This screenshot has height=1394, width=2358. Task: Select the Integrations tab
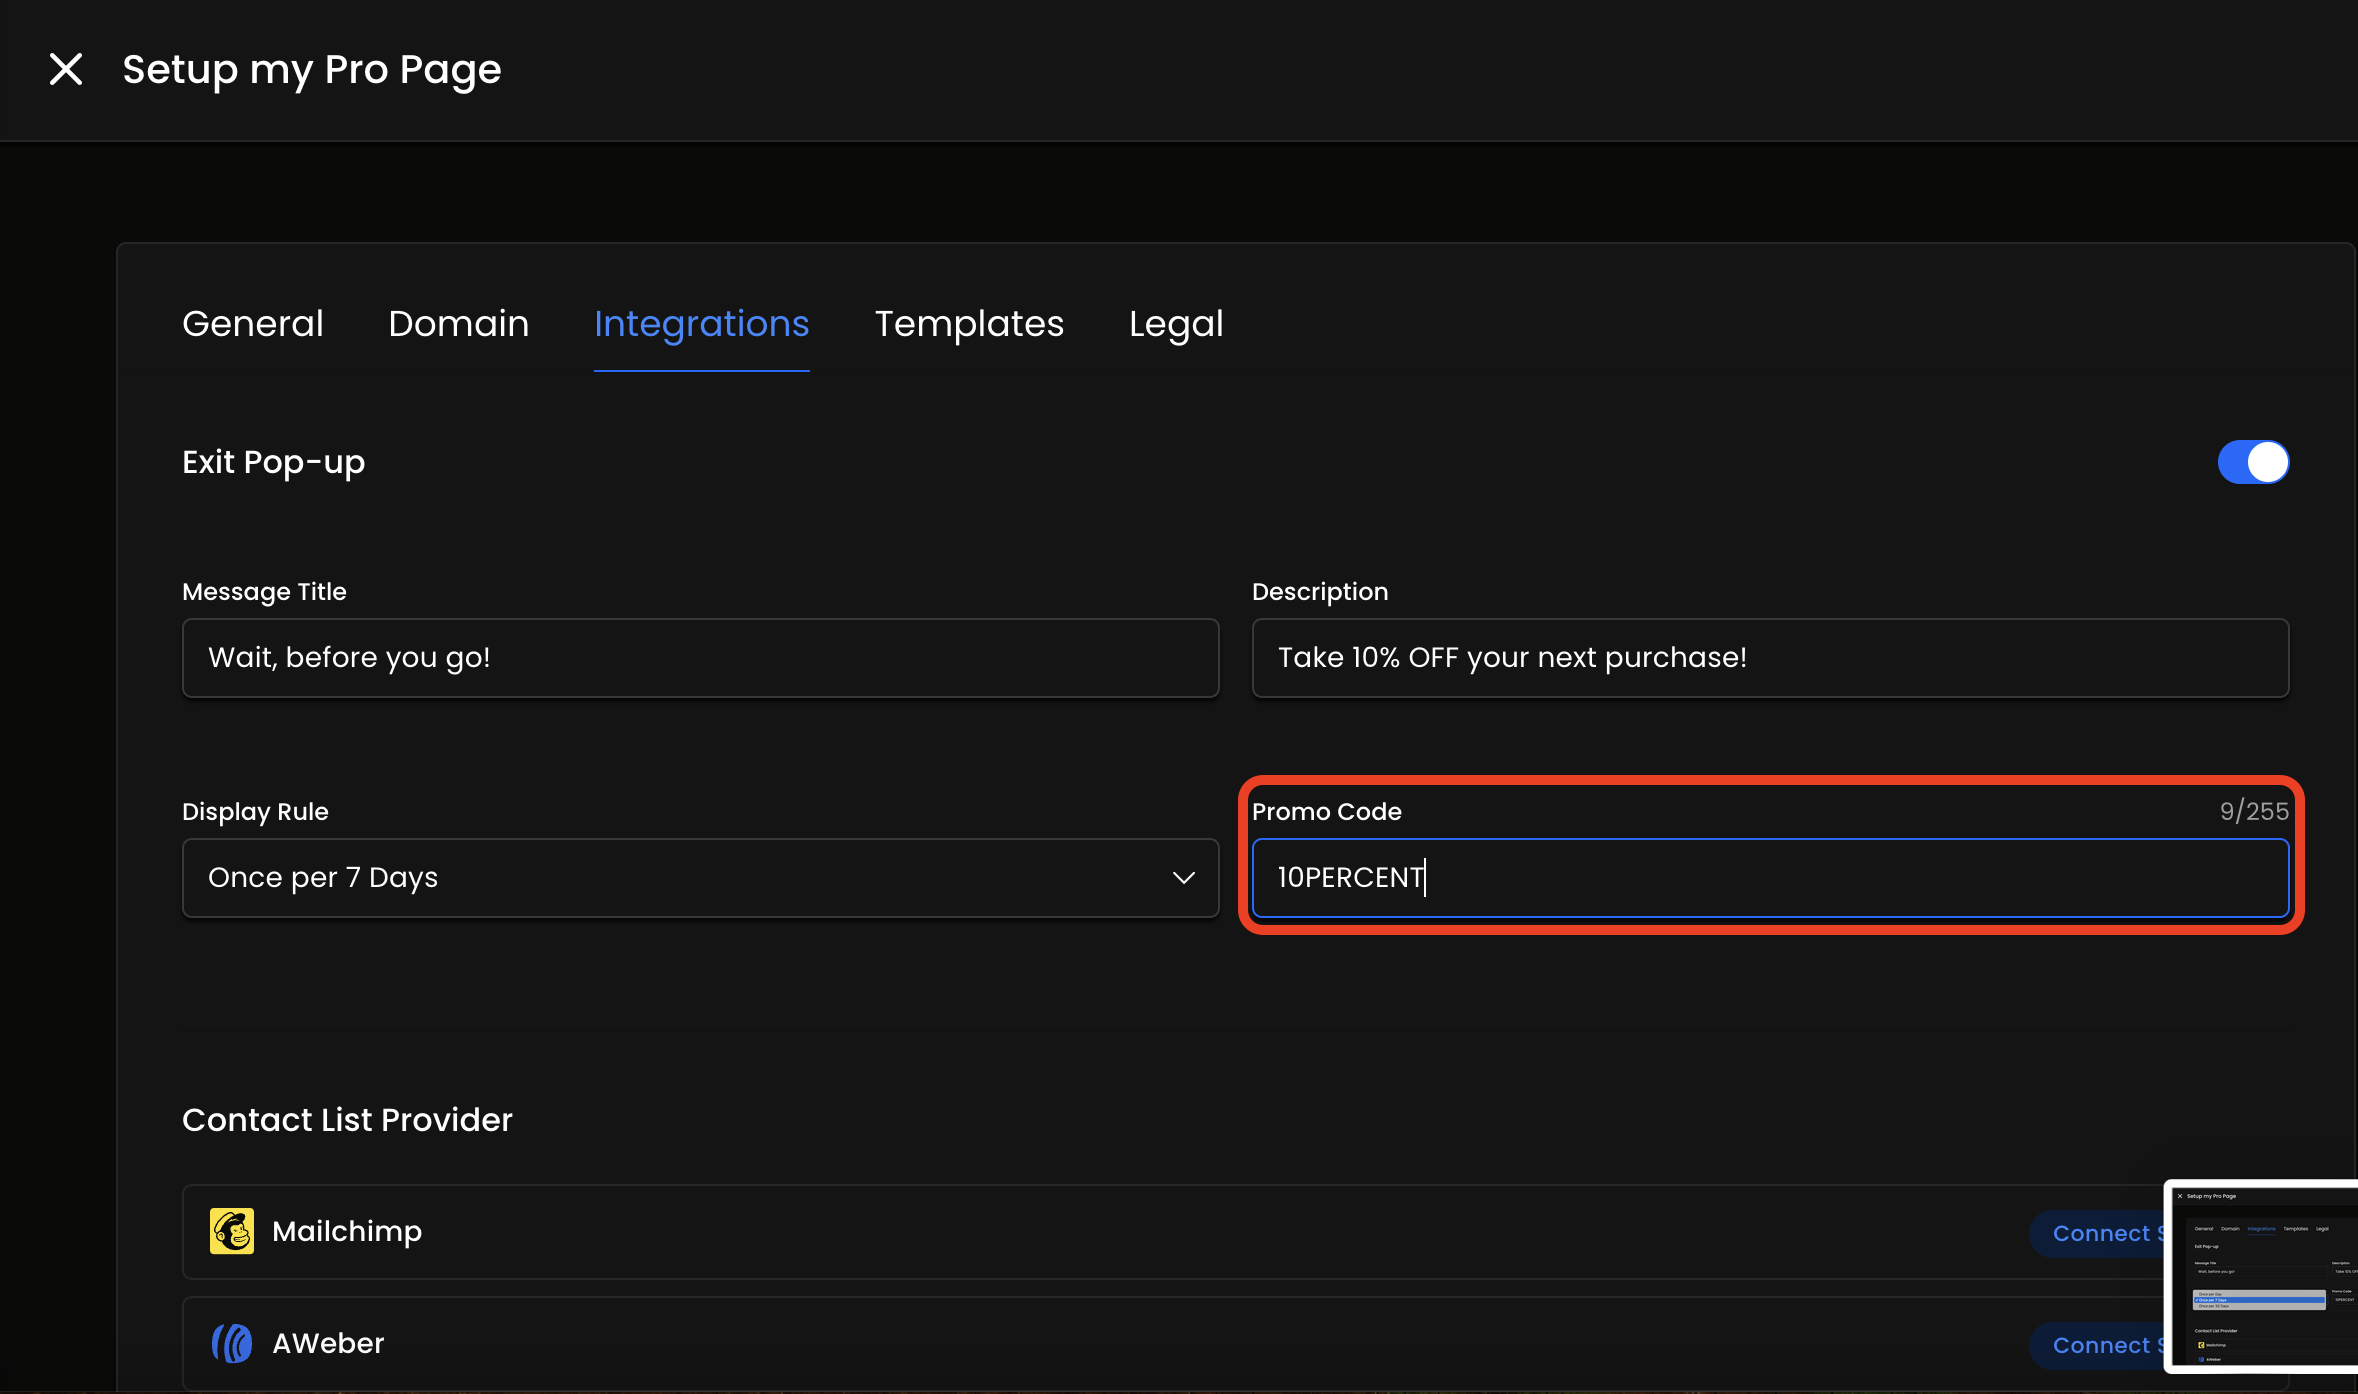(702, 324)
